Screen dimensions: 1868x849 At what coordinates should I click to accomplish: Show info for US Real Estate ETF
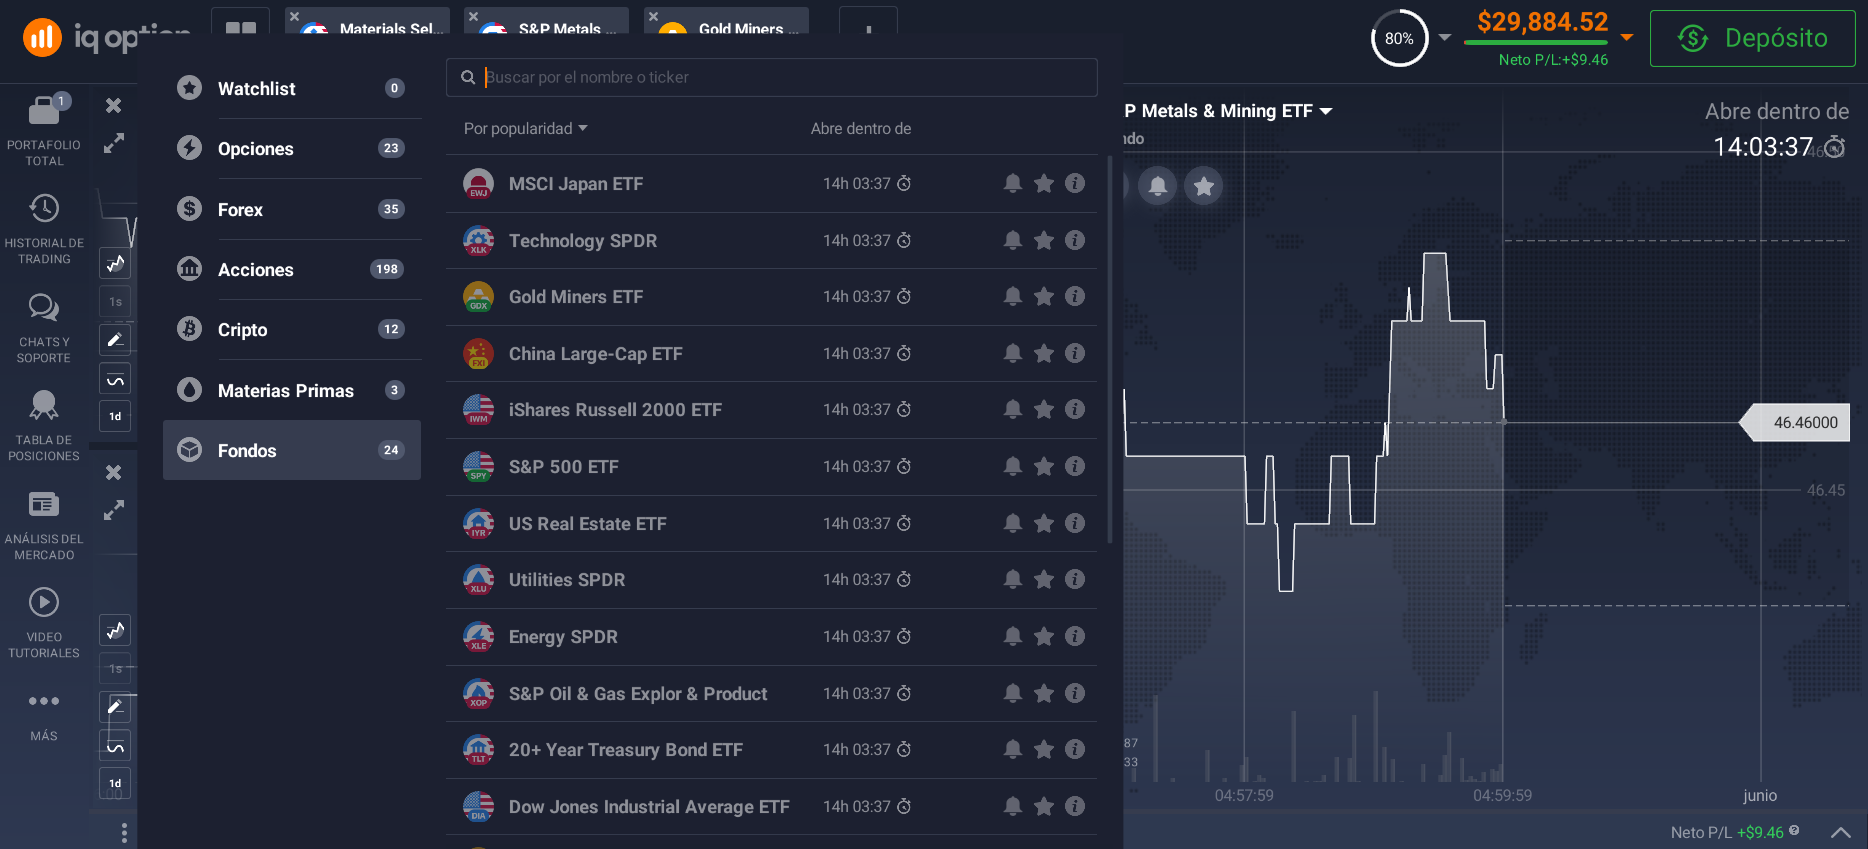(1075, 523)
